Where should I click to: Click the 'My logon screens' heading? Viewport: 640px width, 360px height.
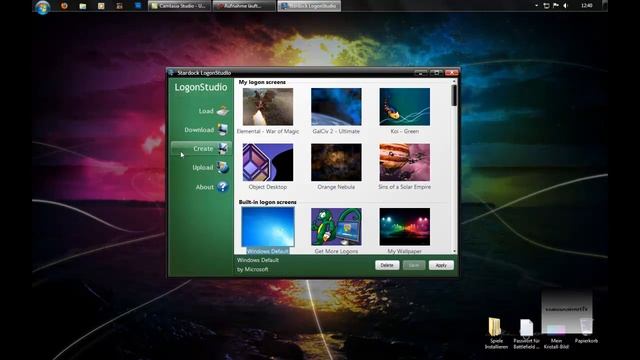[x=262, y=82]
